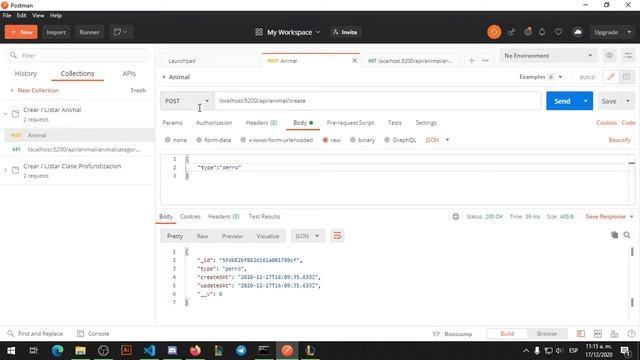Screen dimensions: 640x360
Task: Expand Crear / Listar Clase Profundizacion collection
Action: tap(5, 170)
